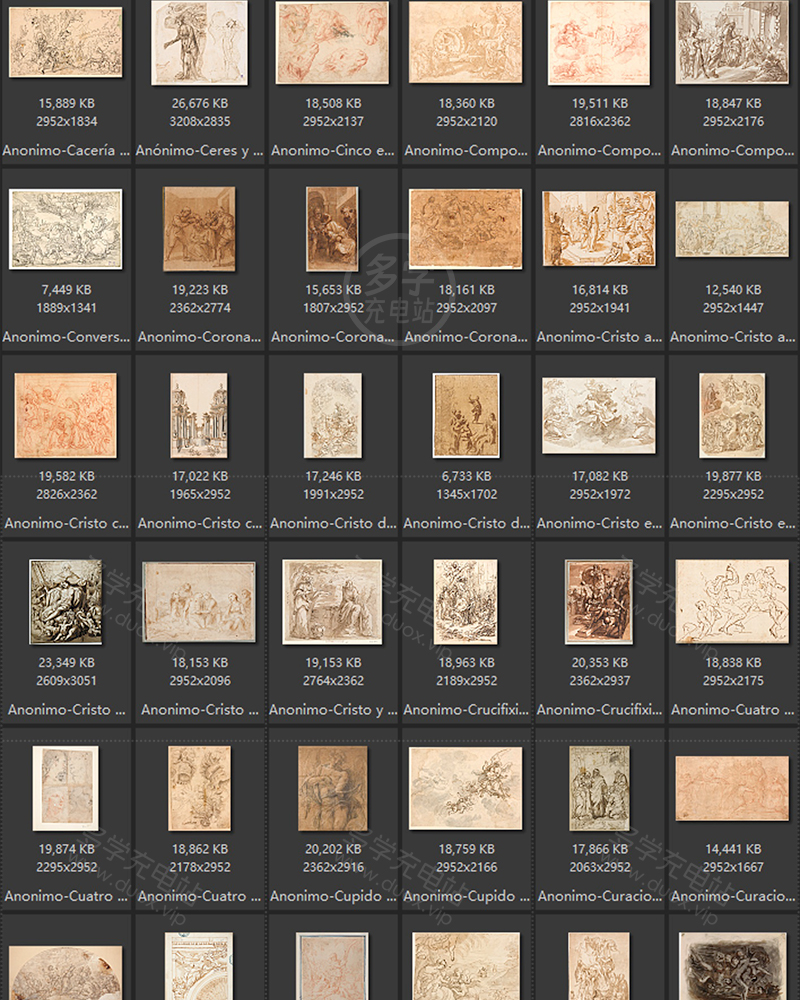Viewport: 800px width, 1000px height.
Task: Click the Anonimo-Cupido thumbnail sized 2952x2166
Action: coord(465,788)
